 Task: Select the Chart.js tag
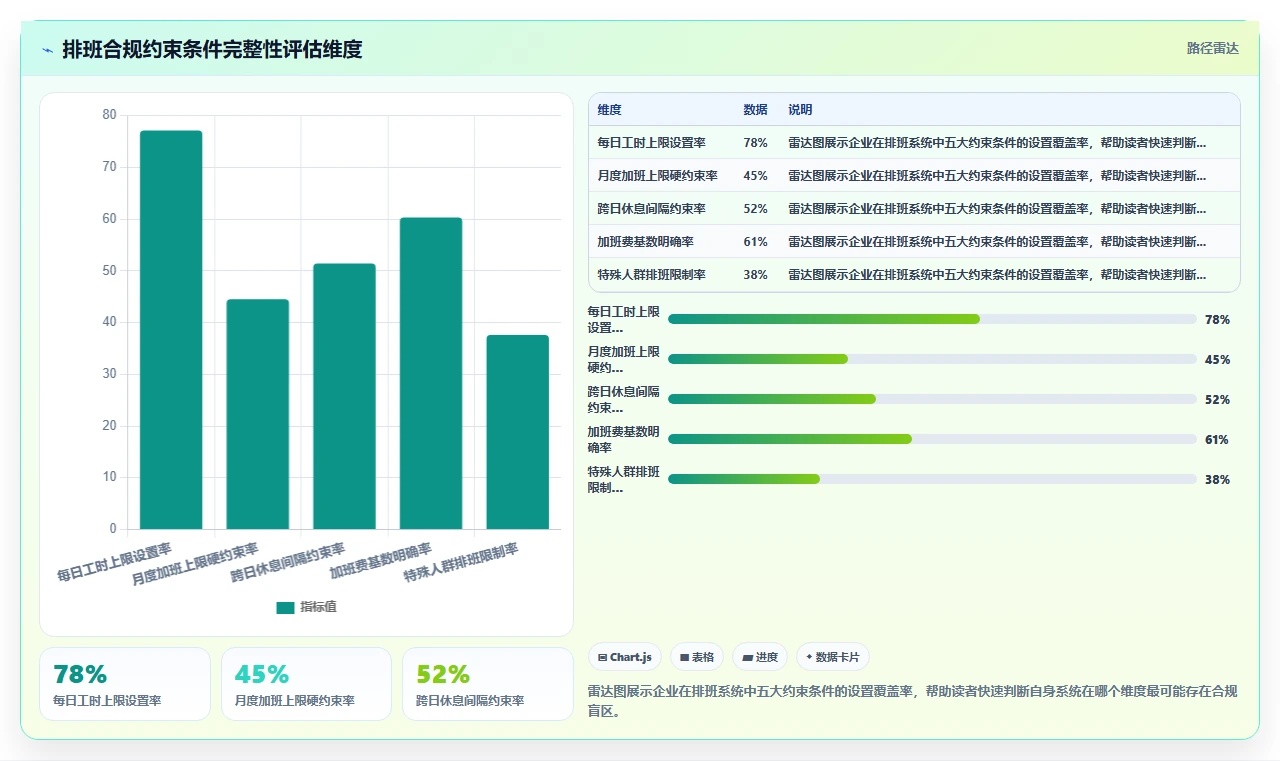pyautogui.click(x=625, y=657)
